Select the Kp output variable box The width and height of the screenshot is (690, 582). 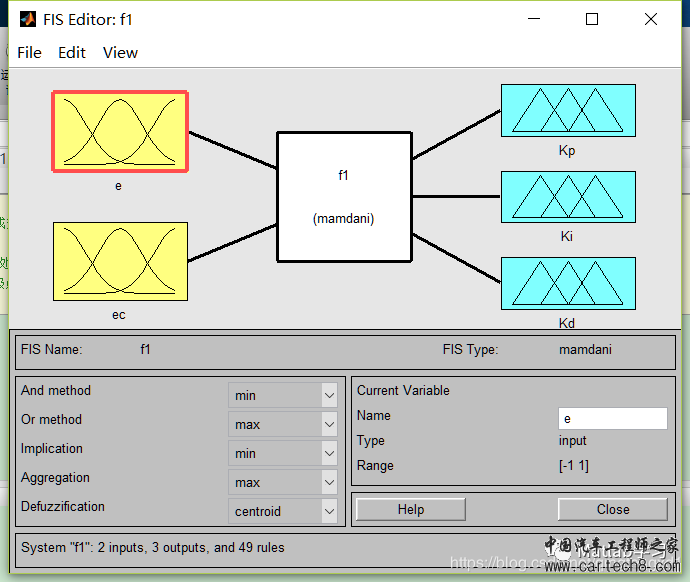[568, 110]
